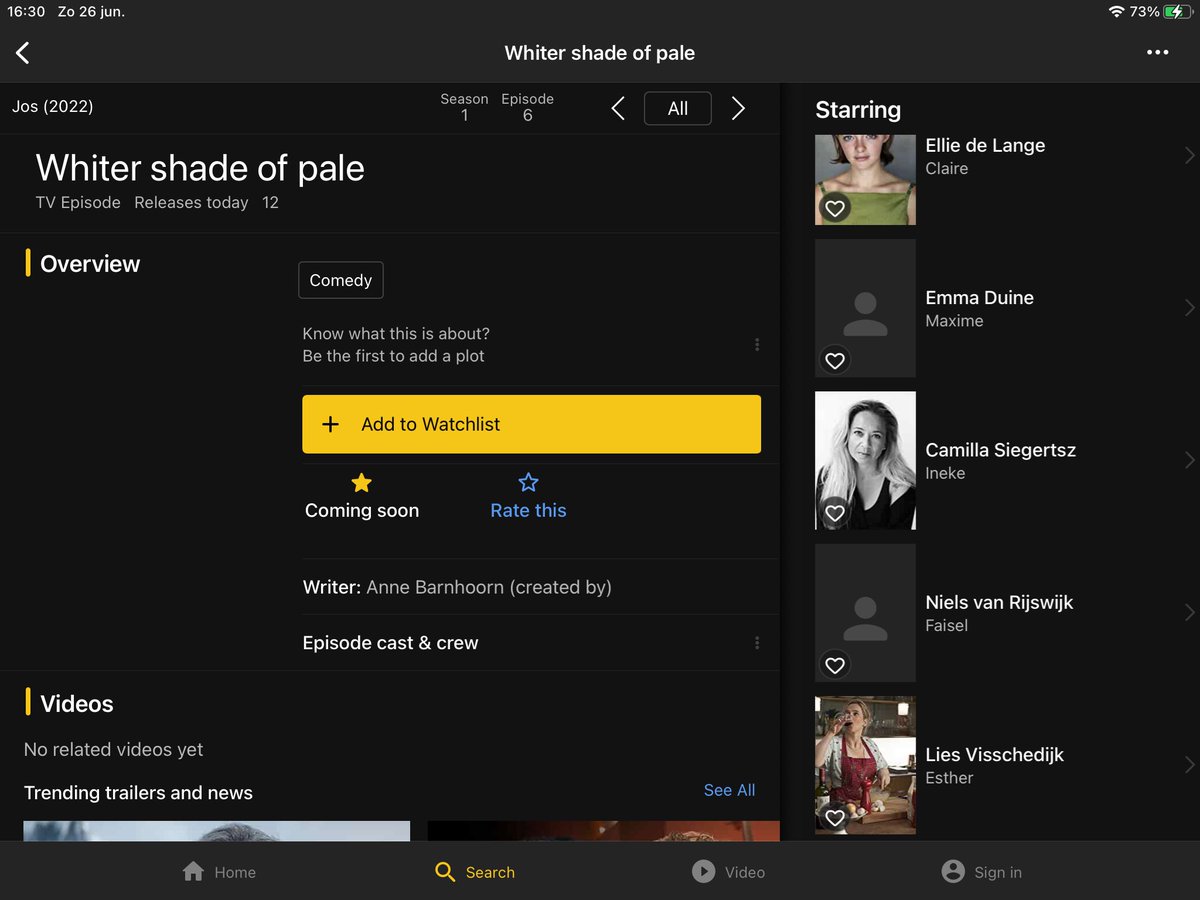Screen dimensions: 1200x900
Task: Tap the battery status icon
Action: click(1177, 12)
